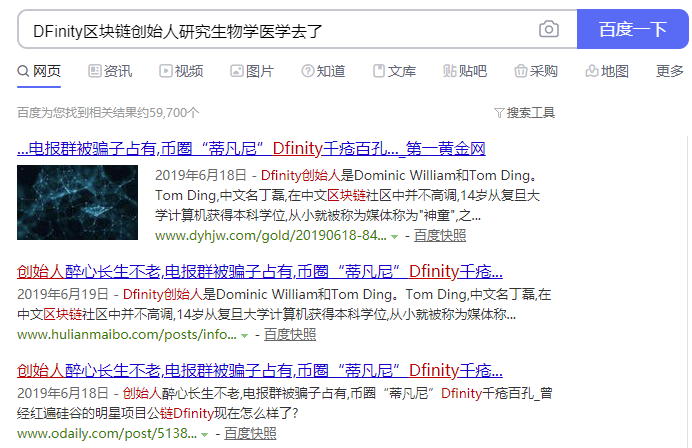
Task: Click the 2019年6月19日 date text
Action: point(63,294)
